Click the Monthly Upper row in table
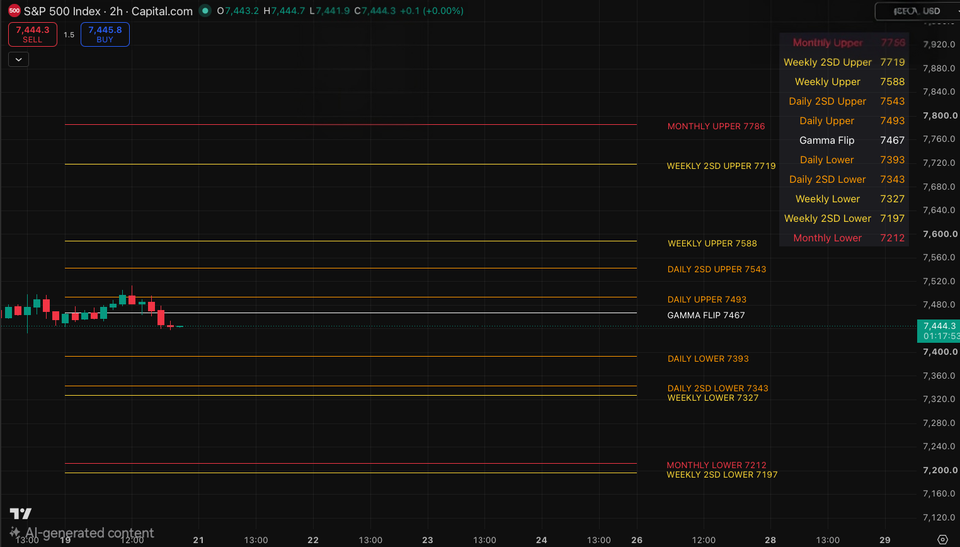The width and height of the screenshot is (960, 547). (x=844, y=42)
